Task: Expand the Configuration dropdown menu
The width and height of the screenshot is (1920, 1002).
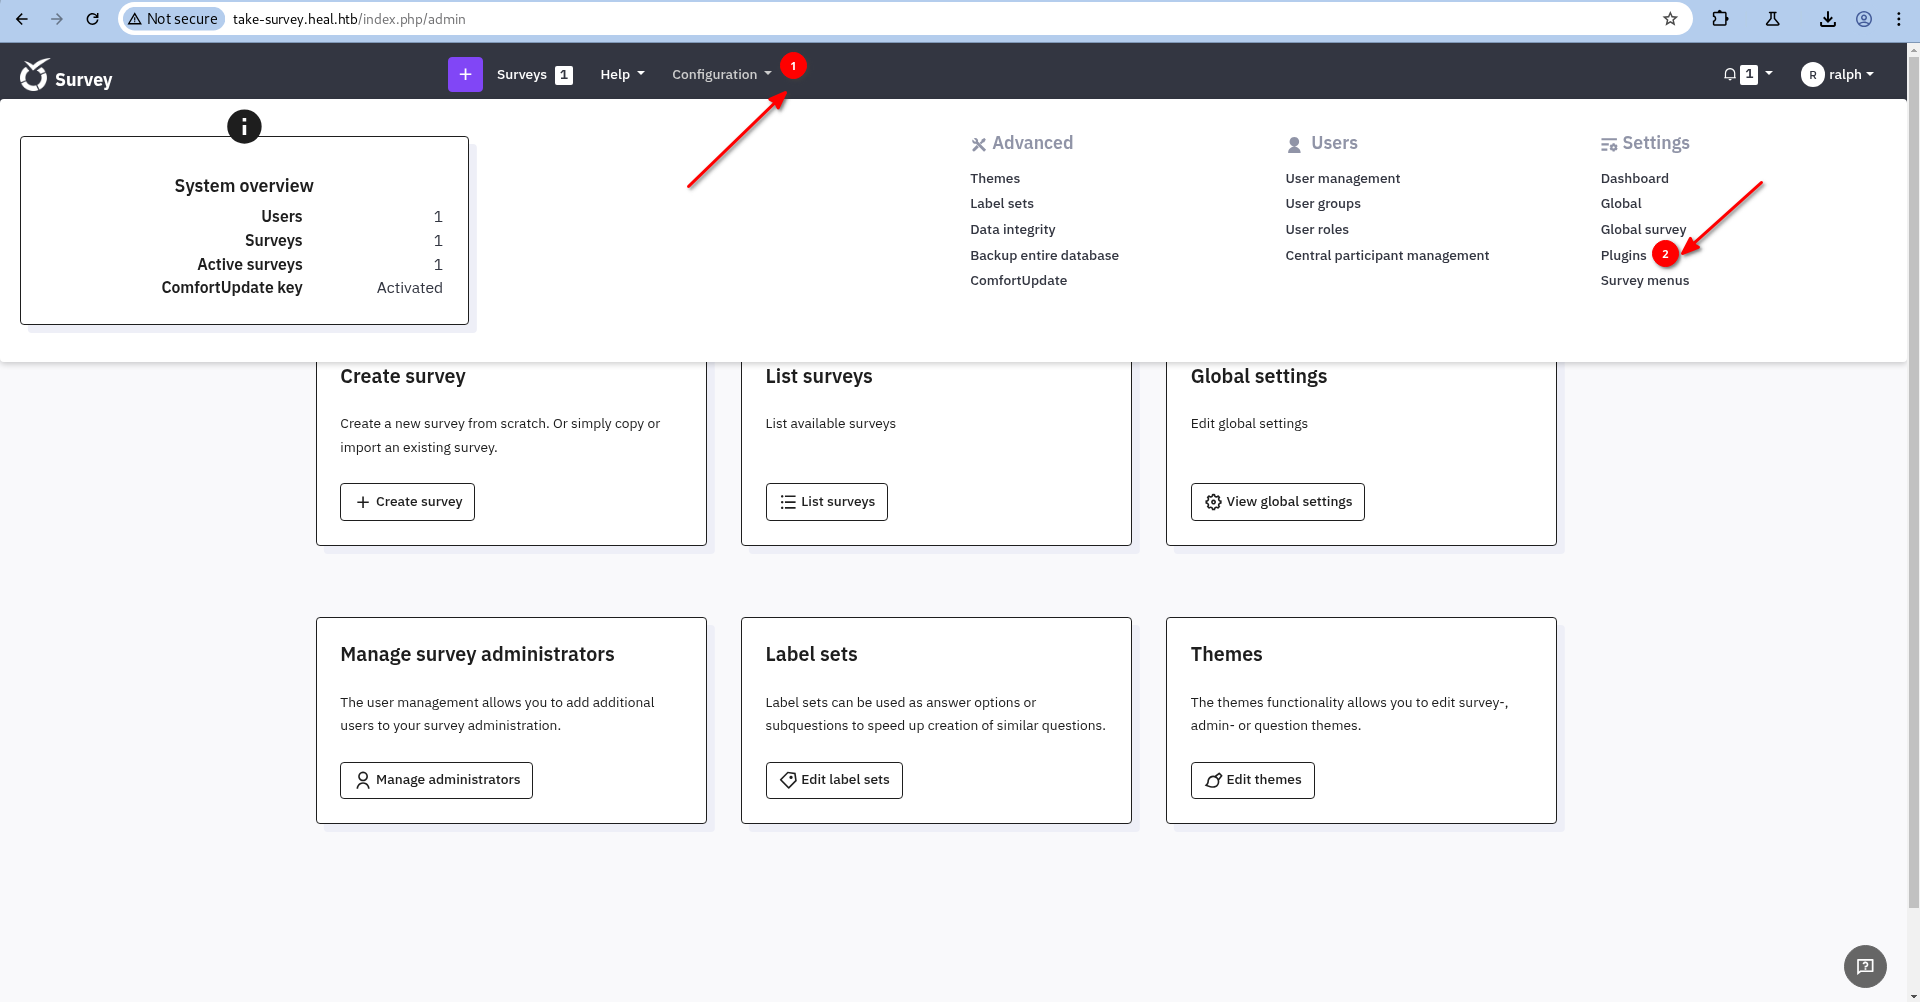Action: (x=721, y=74)
